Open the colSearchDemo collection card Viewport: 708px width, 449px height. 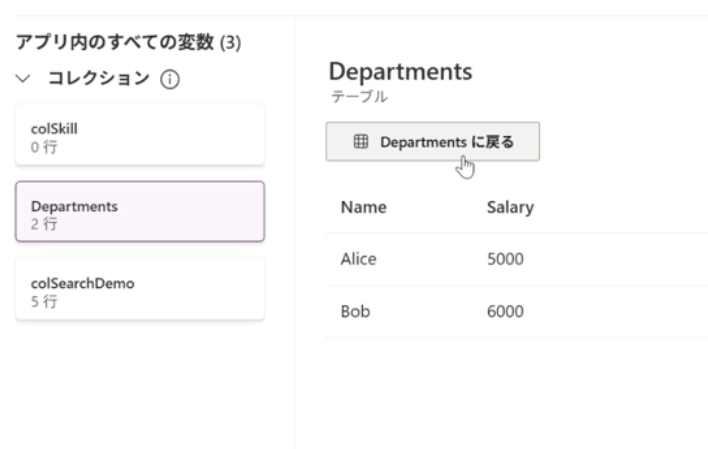[x=140, y=290]
